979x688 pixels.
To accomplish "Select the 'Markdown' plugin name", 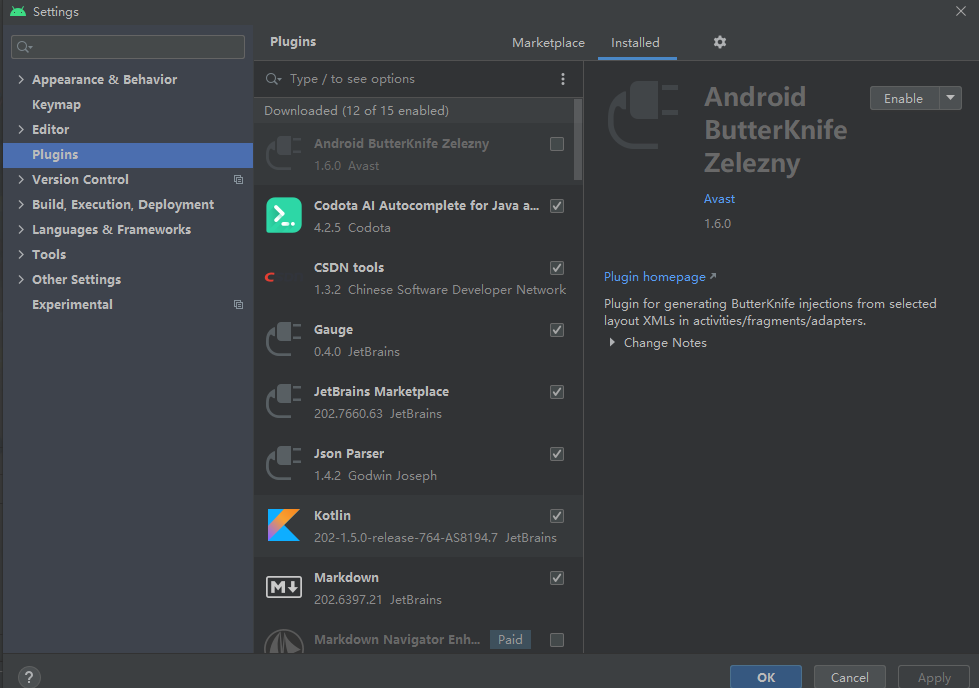I will 347,577.
